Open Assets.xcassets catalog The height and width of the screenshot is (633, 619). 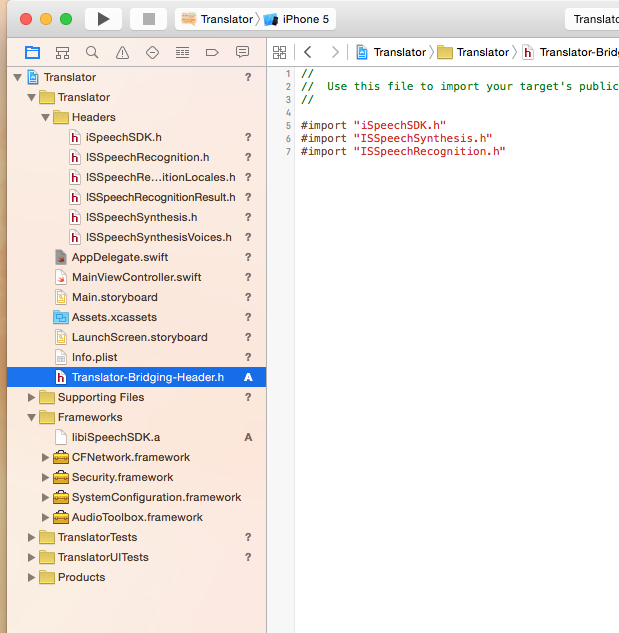click(x=136, y=317)
